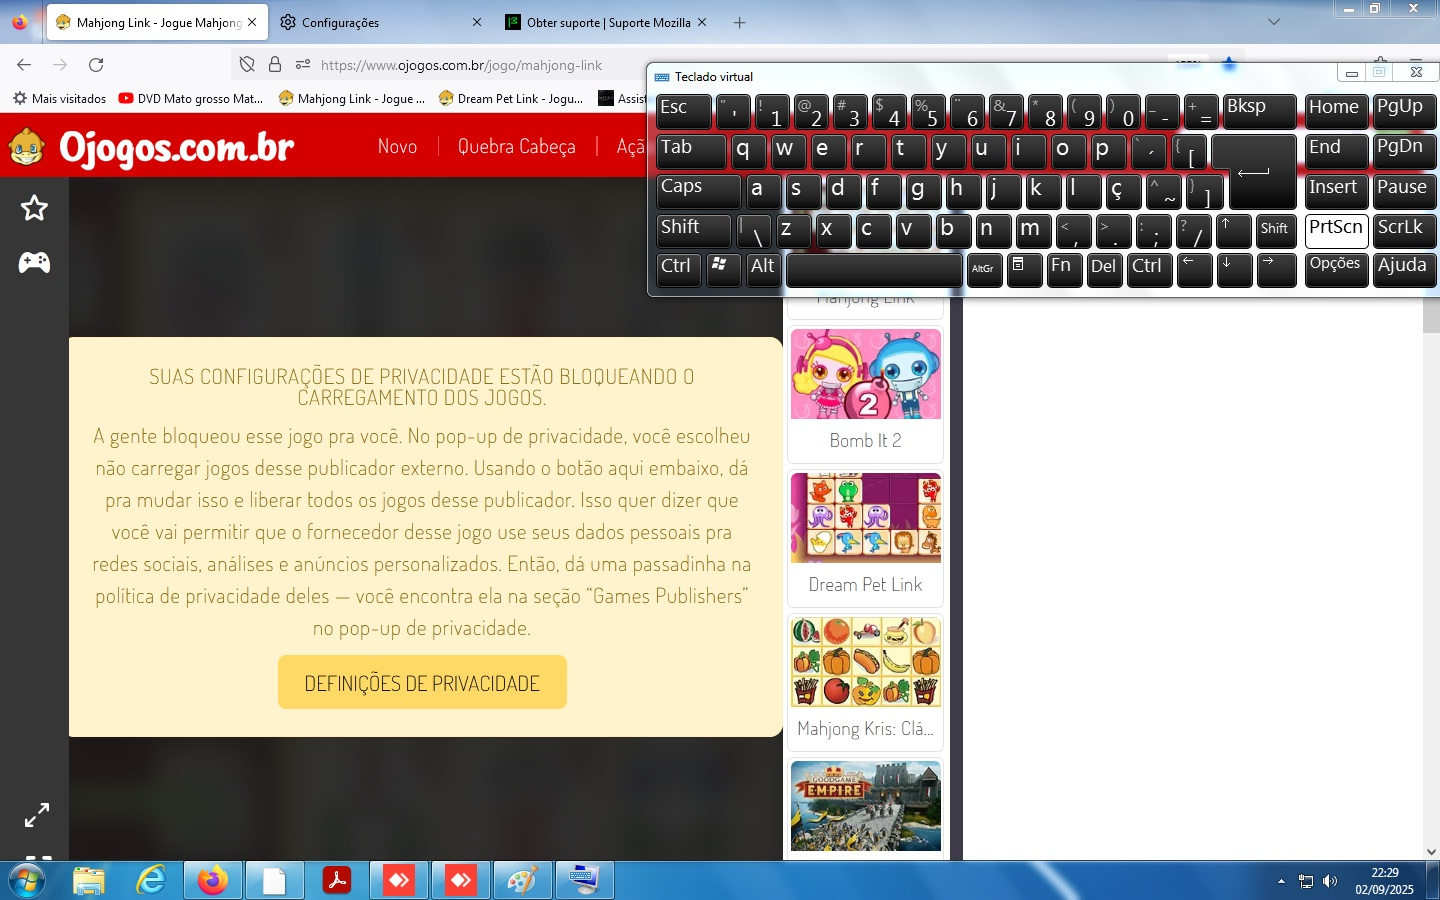Click the network icon in the system tray
The height and width of the screenshot is (900, 1440).
[1306, 881]
